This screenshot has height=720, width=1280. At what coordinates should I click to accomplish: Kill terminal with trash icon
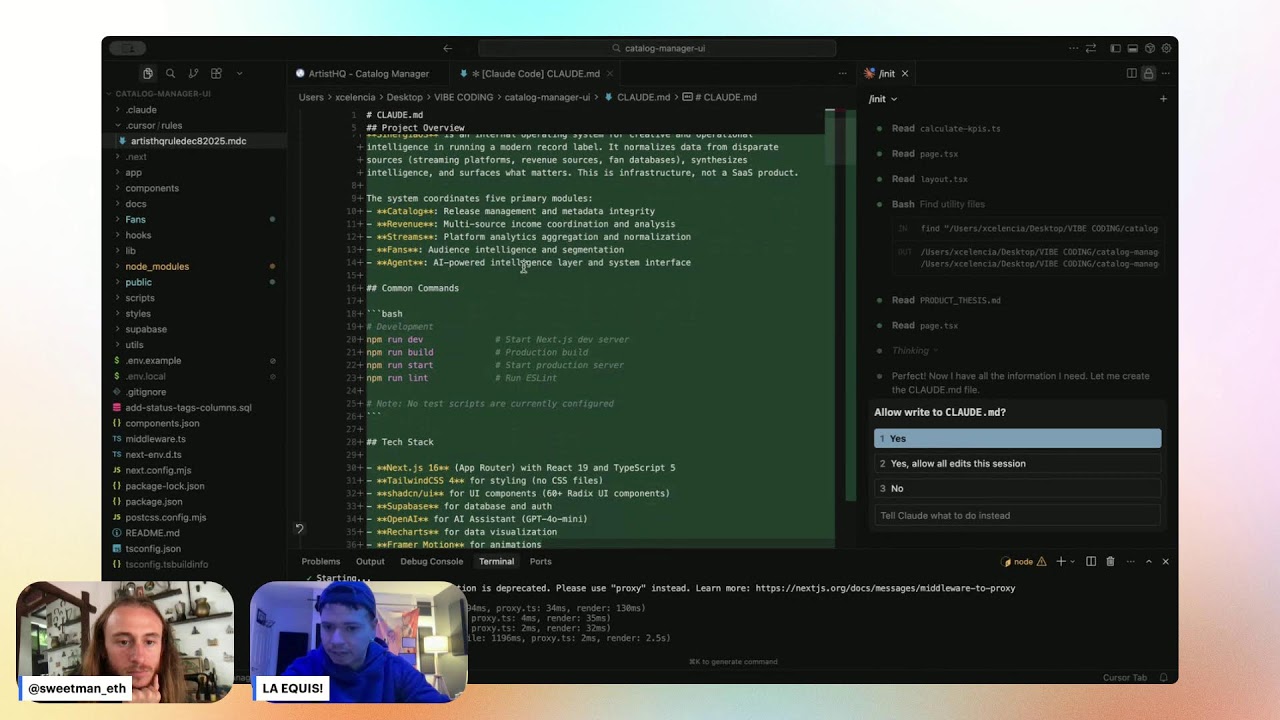pos(1110,561)
